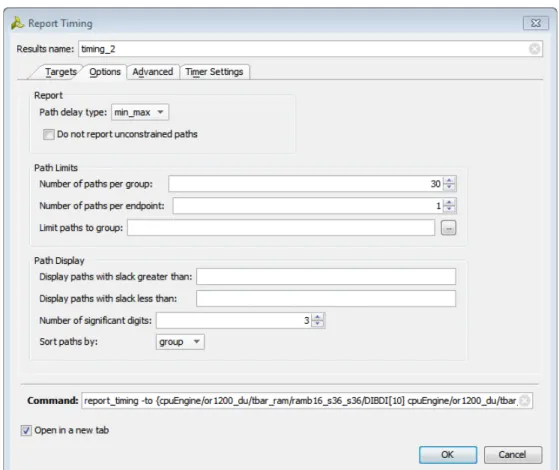Cancel the Report Timing dialog
This screenshot has height=470, width=559.
tap(513, 455)
